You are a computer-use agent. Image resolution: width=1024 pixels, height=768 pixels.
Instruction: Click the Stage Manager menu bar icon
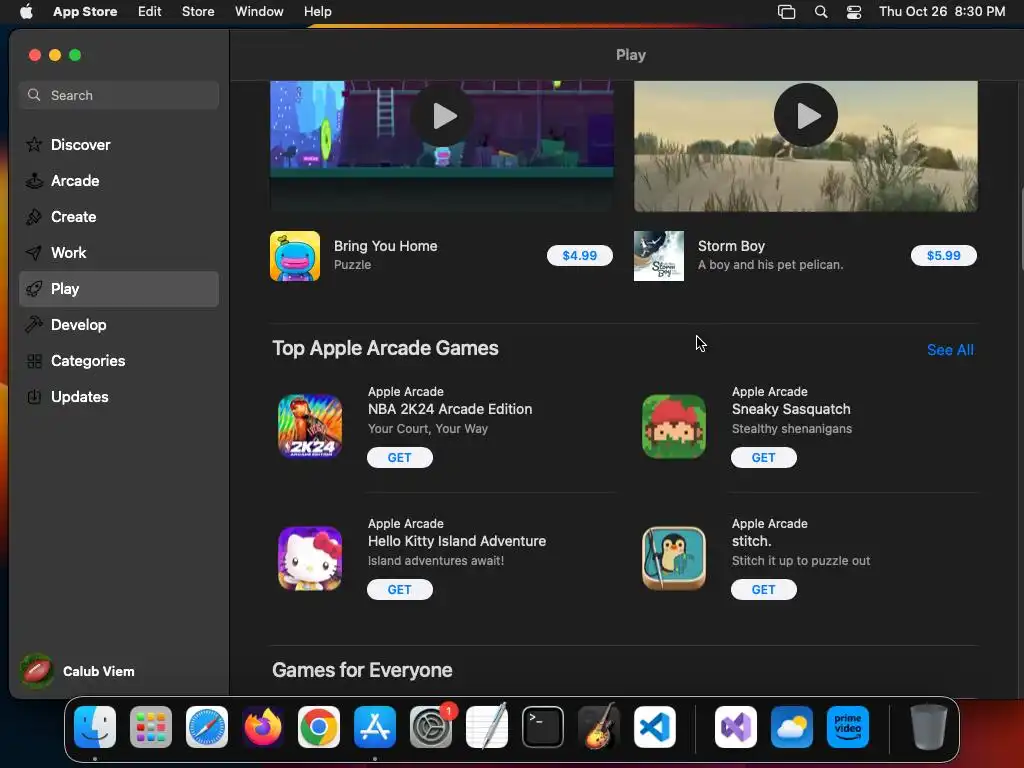[786, 12]
